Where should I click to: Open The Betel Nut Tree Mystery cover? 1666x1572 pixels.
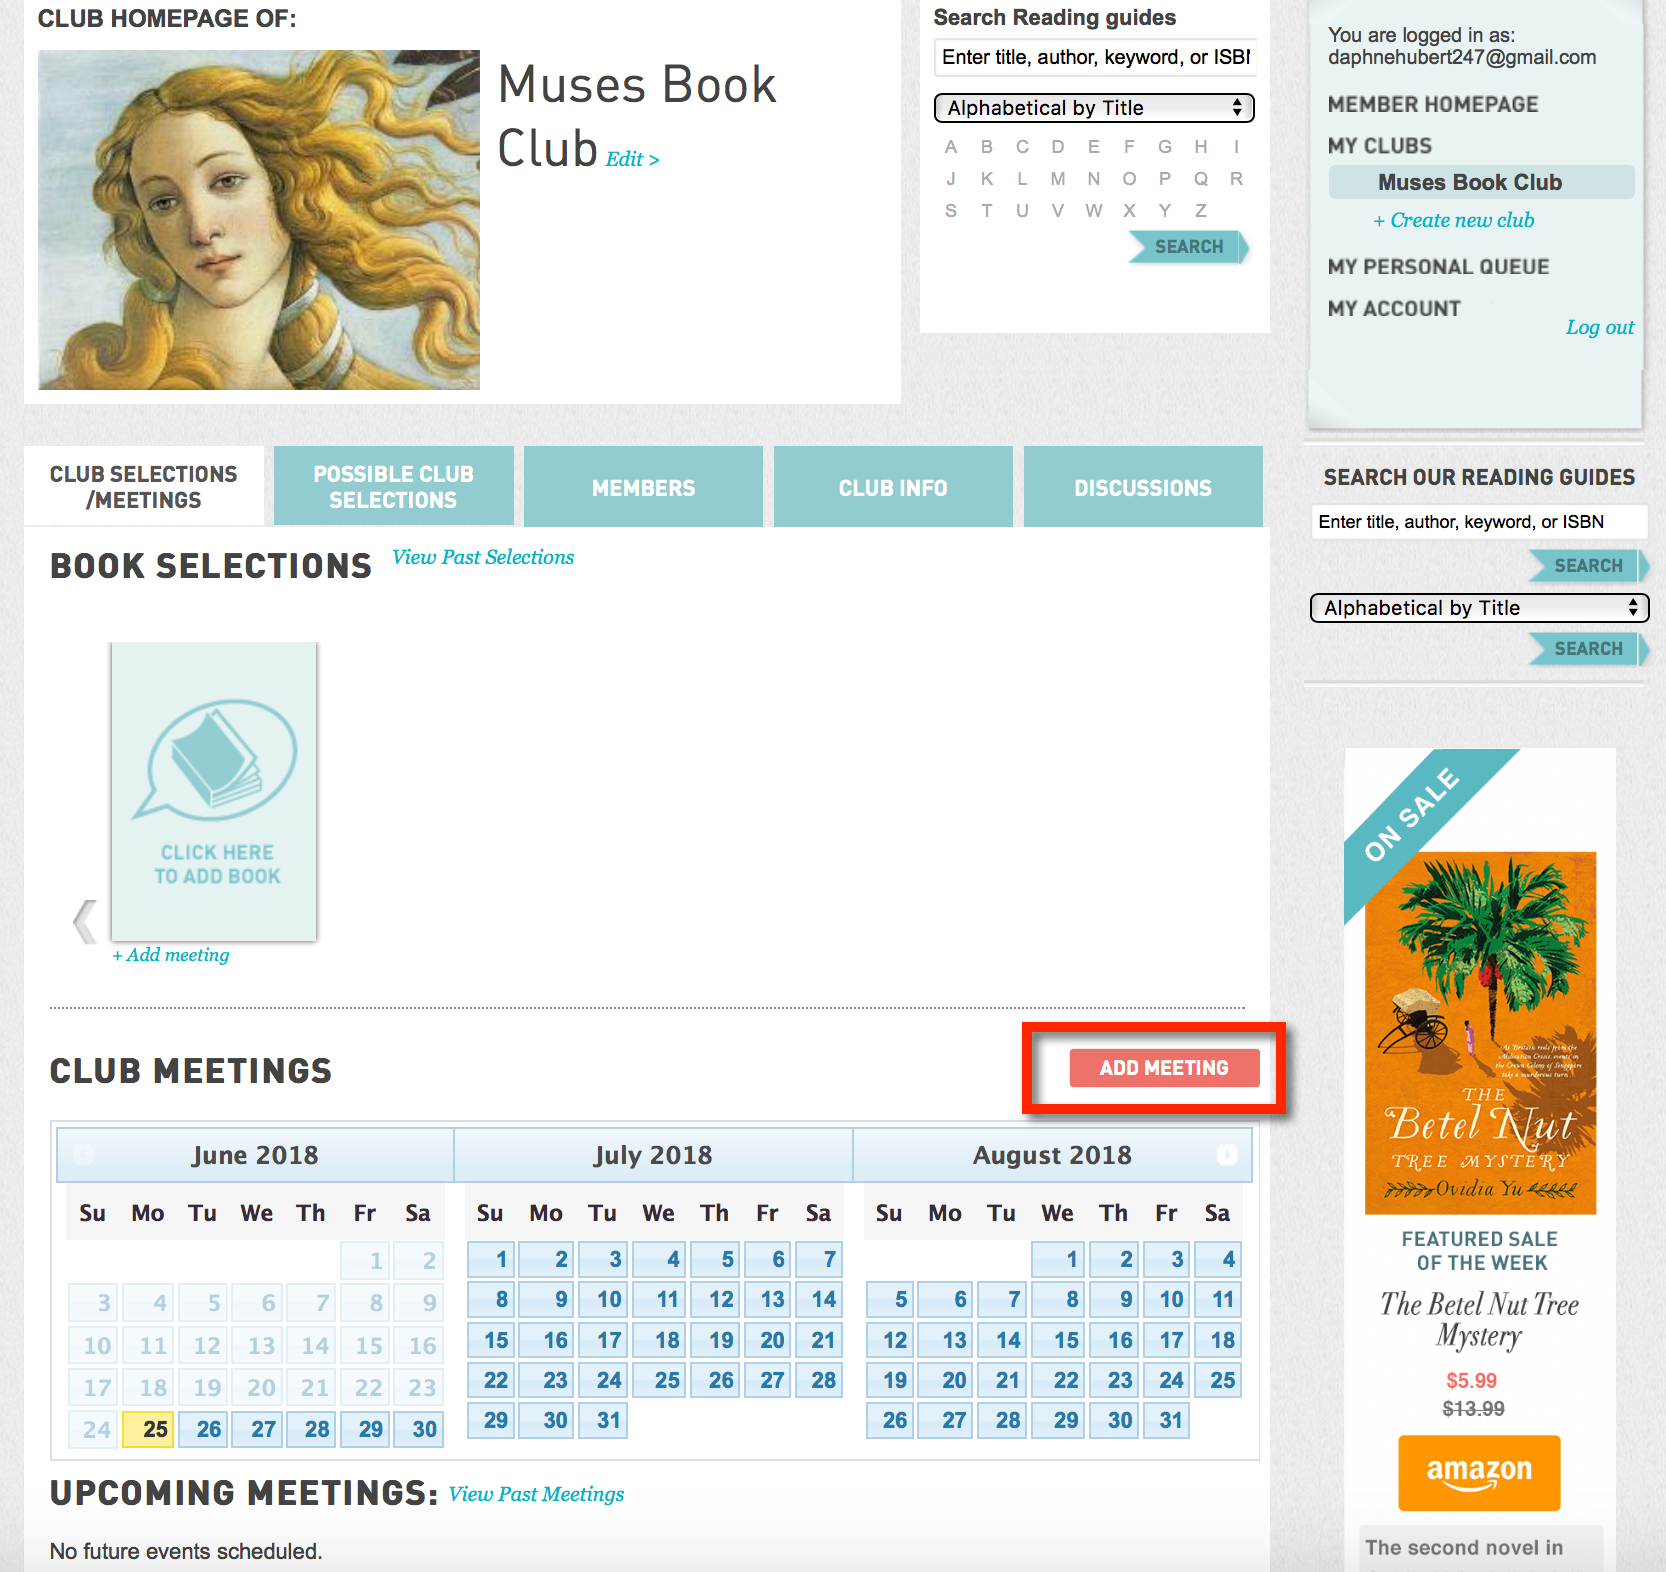pyautogui.click(x=1480, y=1032)
